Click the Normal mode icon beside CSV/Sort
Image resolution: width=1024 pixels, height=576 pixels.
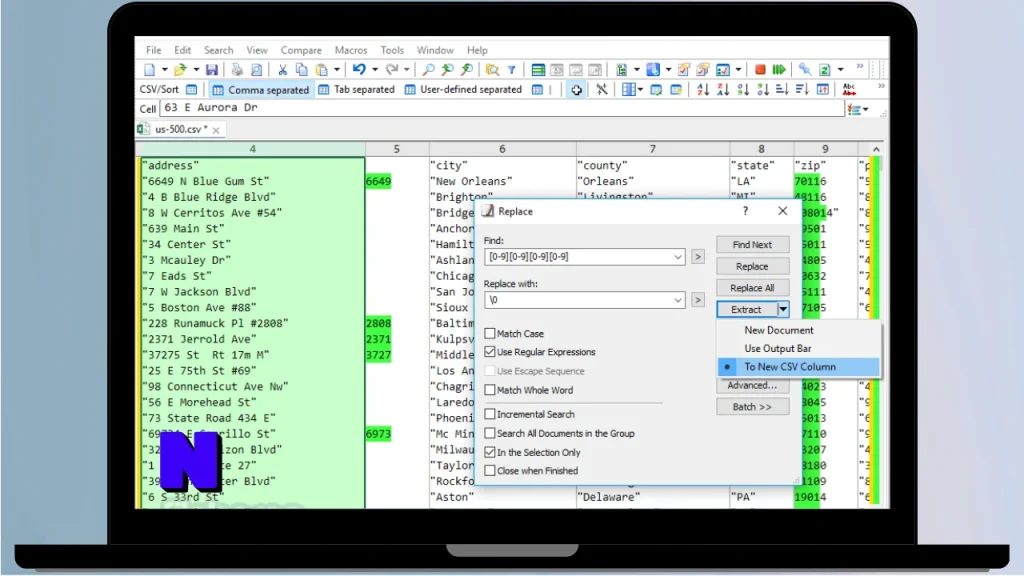click(x=191, y=89)
